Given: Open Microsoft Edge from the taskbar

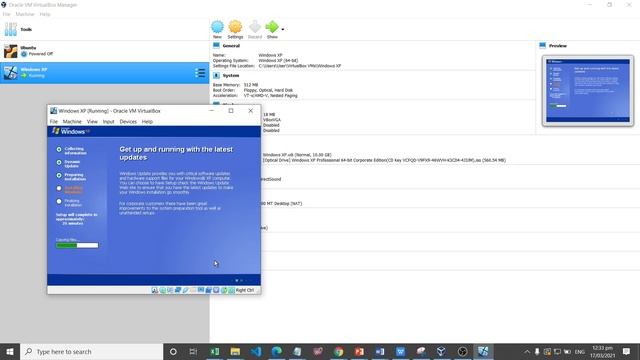Looking at the screenshot, I should pyautogui.click(x=276, y=351).
